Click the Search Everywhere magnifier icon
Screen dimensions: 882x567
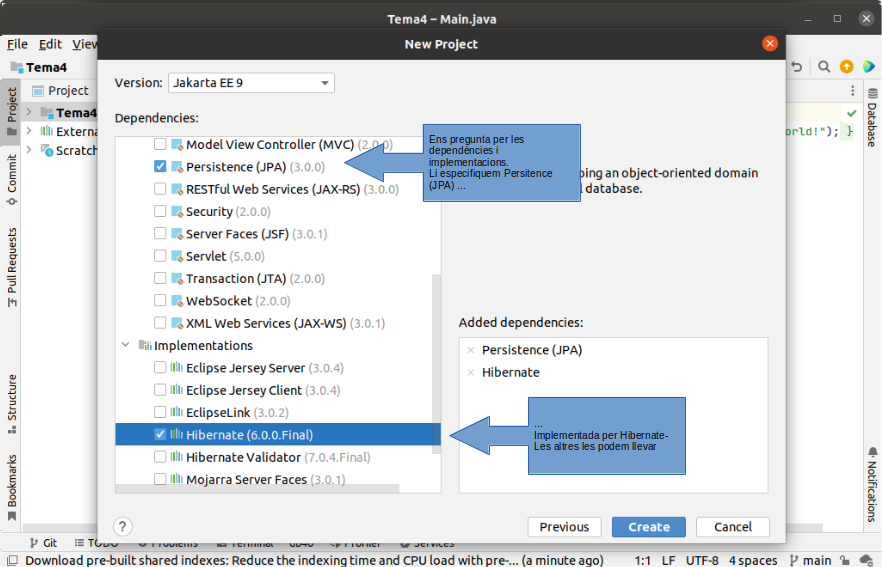[824, 66]
